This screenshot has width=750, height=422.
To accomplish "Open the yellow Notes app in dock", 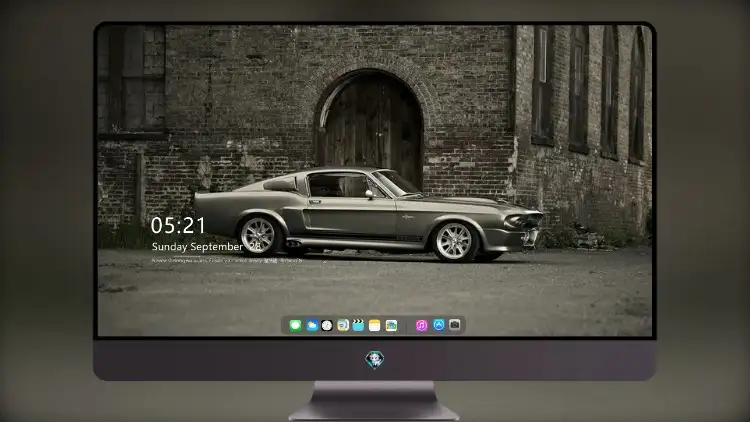I will coord(375,325).
